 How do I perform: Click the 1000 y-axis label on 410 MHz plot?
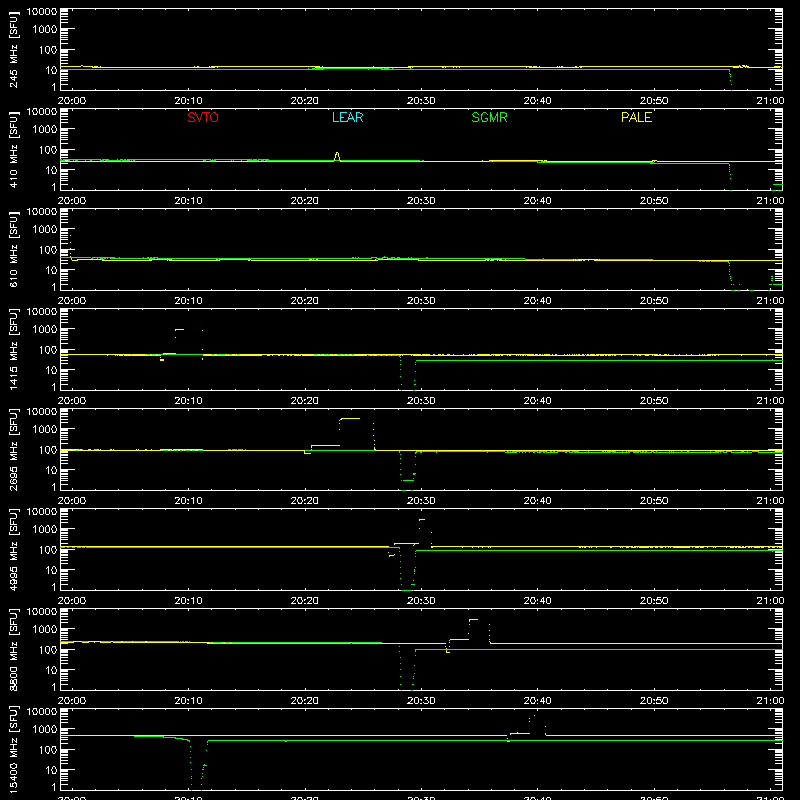[x=45, y=130]
